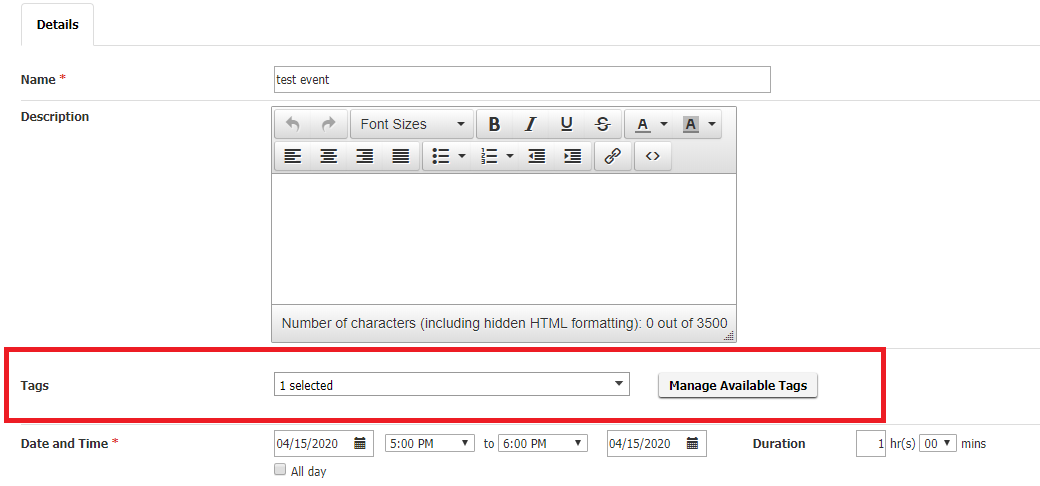This screenshot has width=1040, height=486.
Task: Justify the description text
Action: point(401,156)
